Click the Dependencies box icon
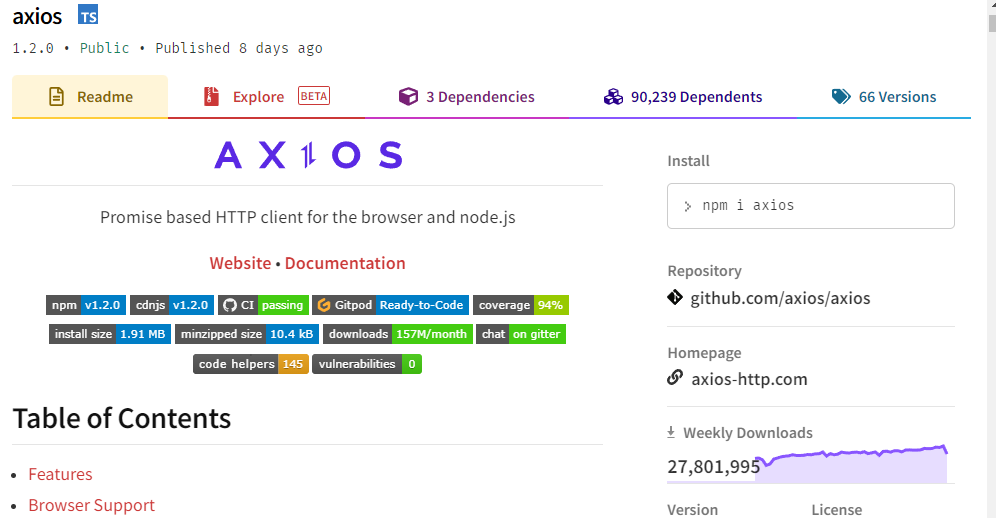This screenshot has height=518, width=996. click(x=408, y=97)
